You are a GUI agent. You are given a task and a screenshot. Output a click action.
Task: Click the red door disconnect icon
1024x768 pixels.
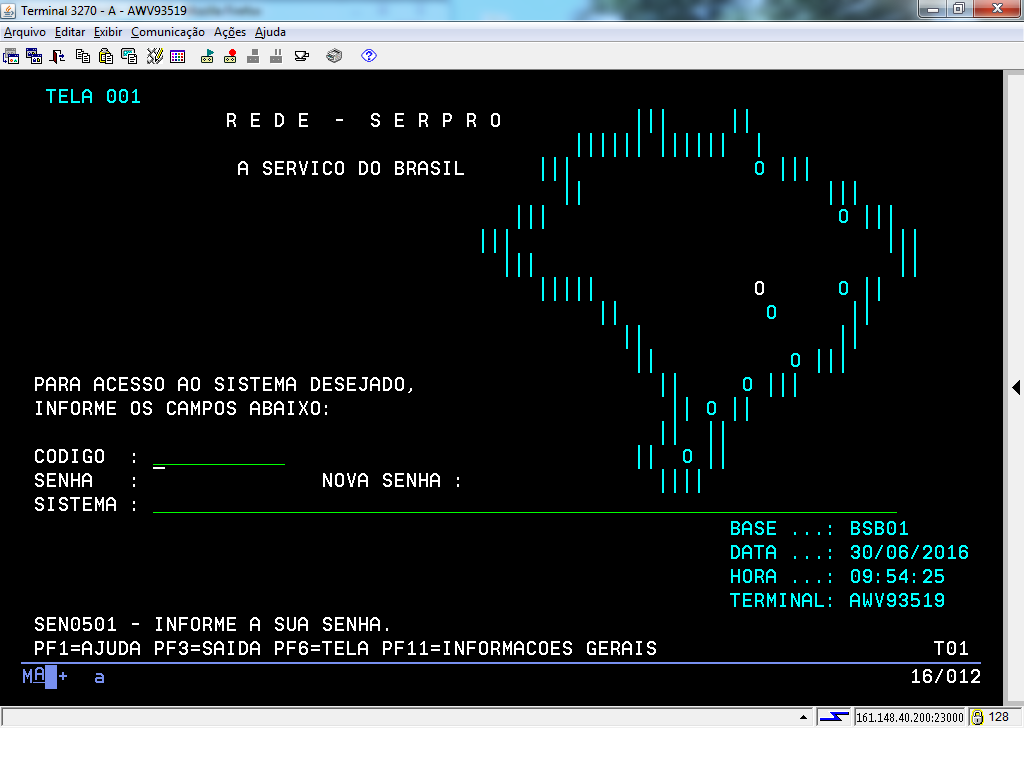(x=57, y=56)
